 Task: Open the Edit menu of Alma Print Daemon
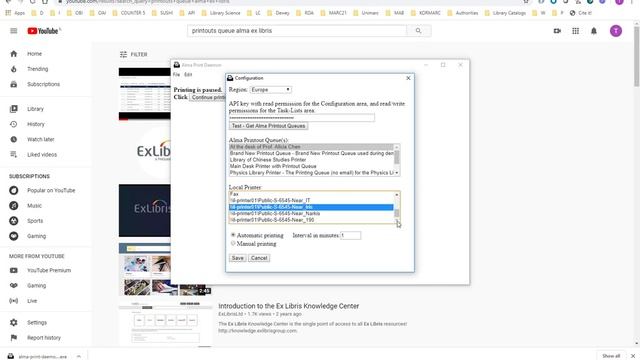tap(188, 75)
